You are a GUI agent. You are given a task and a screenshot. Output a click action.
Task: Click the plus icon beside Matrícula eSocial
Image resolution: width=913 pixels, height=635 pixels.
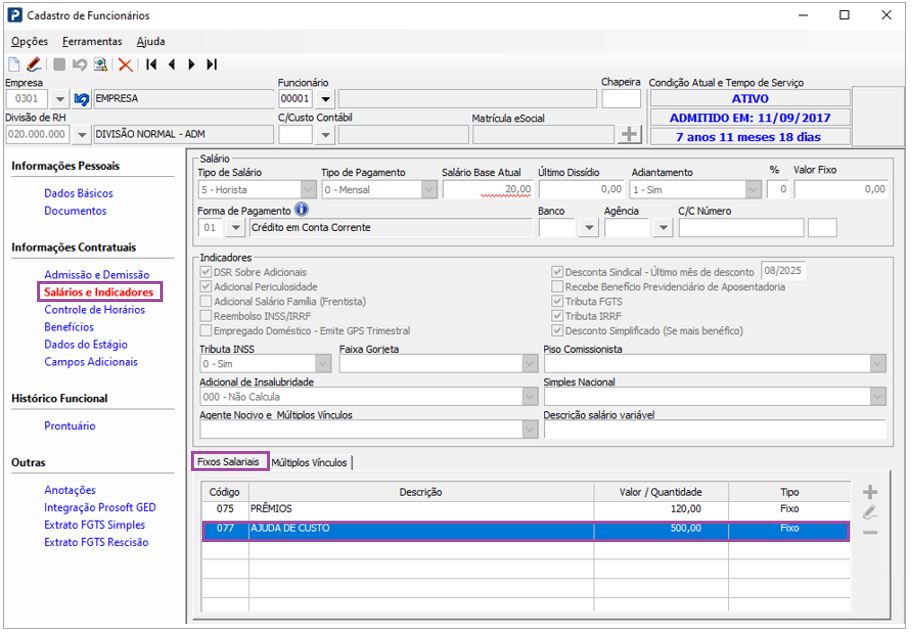[x=629, y=134]
